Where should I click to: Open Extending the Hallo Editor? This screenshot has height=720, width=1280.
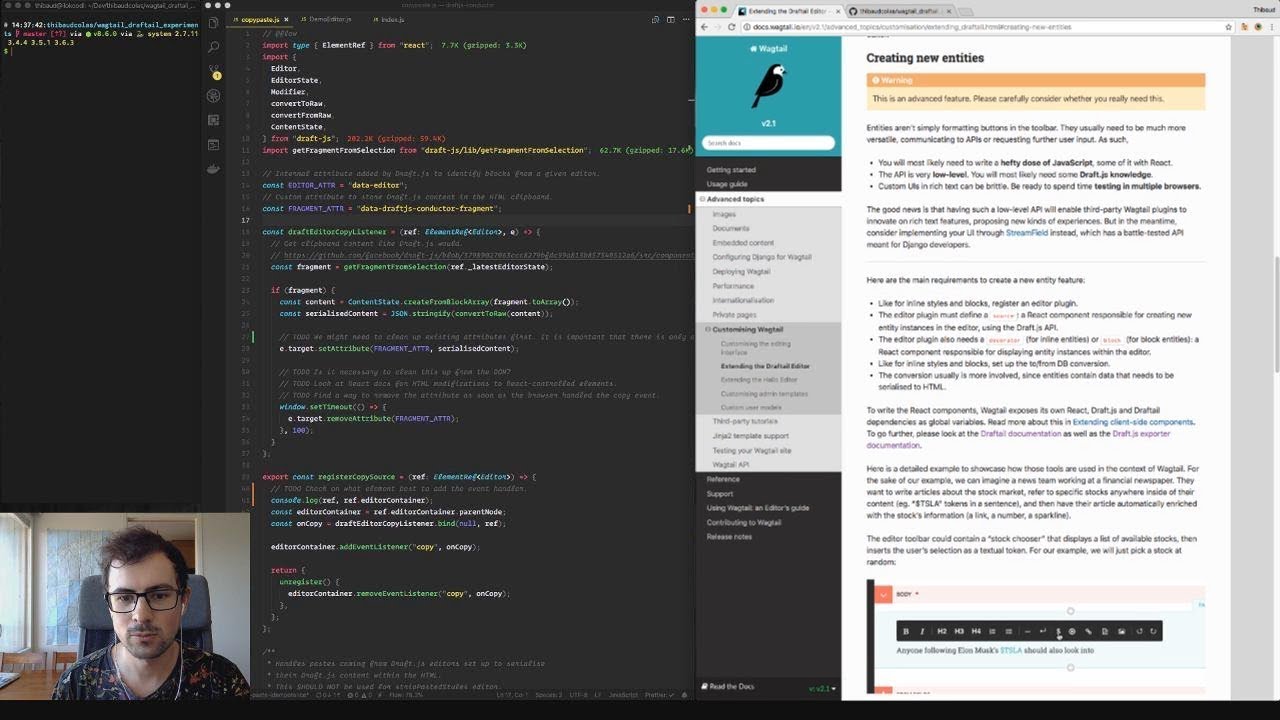pyautogui.click(x=759, y=380)
